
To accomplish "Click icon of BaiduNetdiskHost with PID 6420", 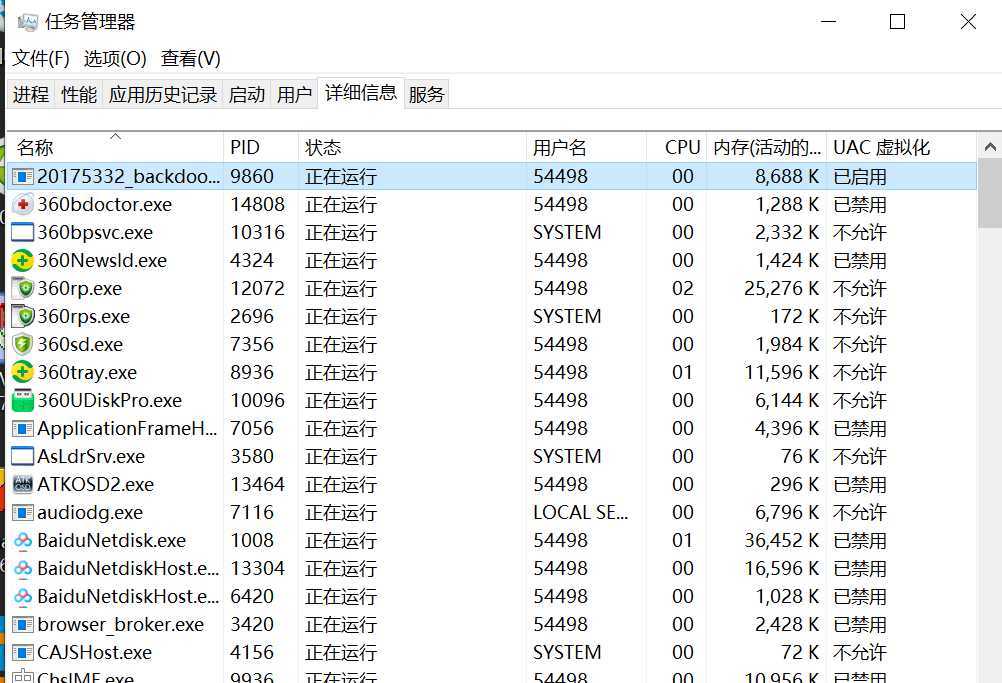I will (x=22, y=597).
